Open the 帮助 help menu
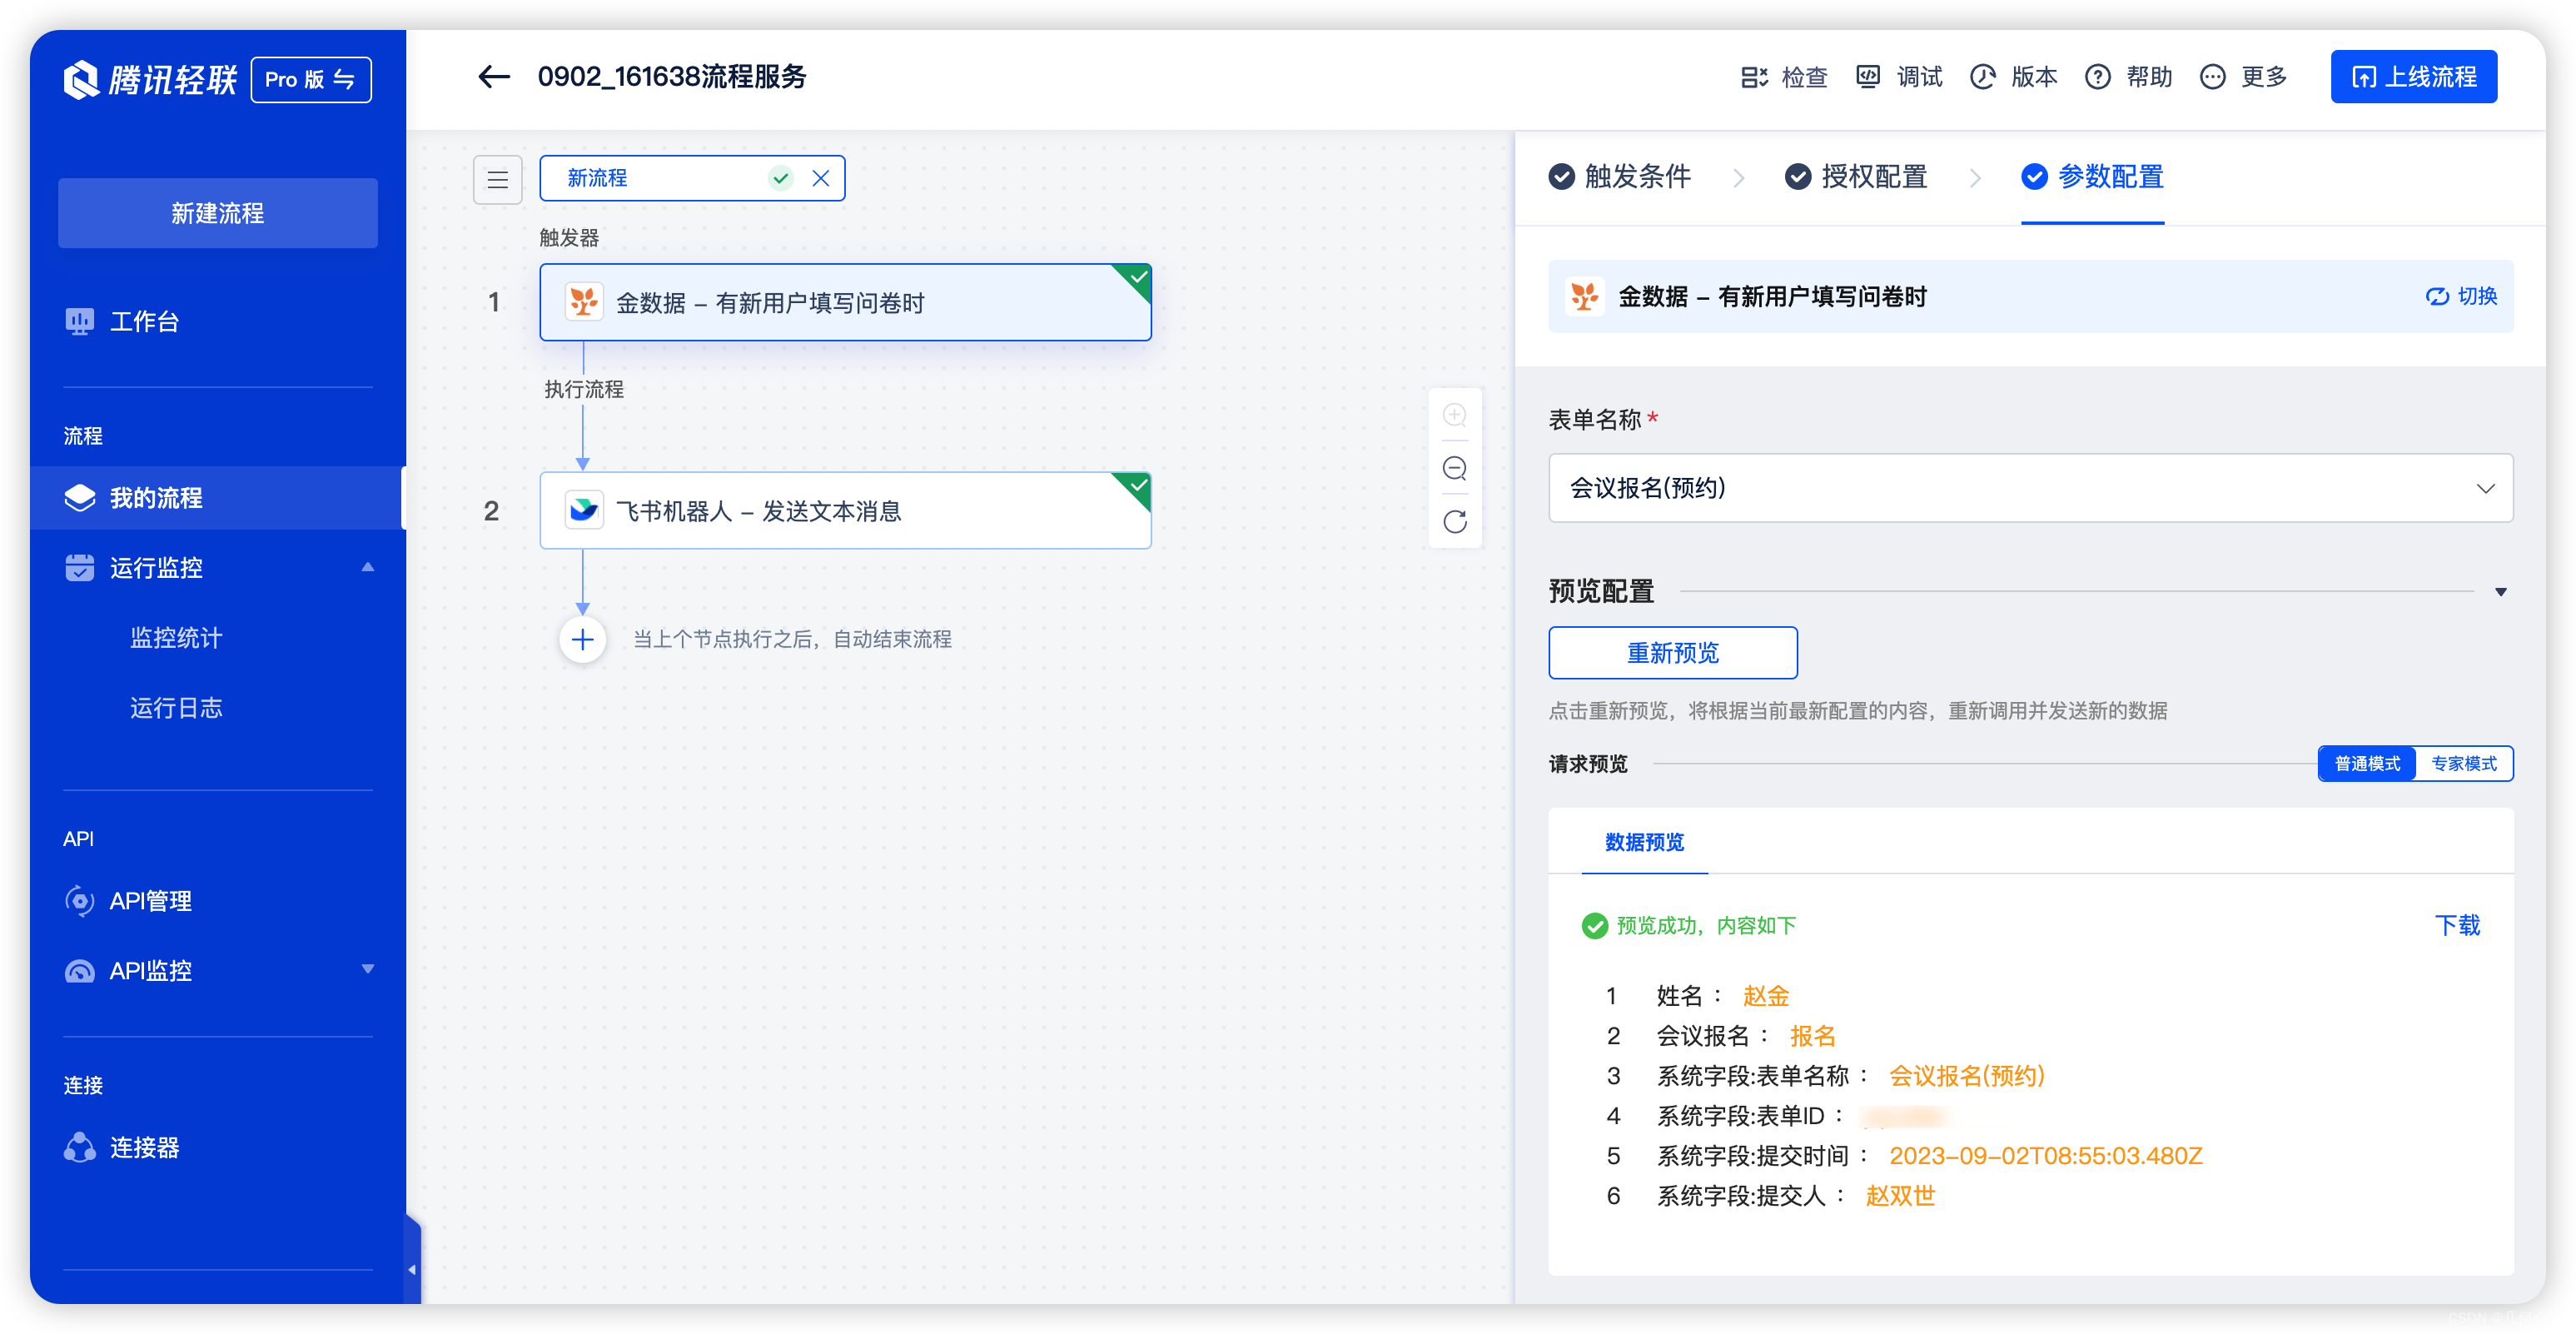The height and width of the screenshot is (1334, 2576). coord(2128,77)
